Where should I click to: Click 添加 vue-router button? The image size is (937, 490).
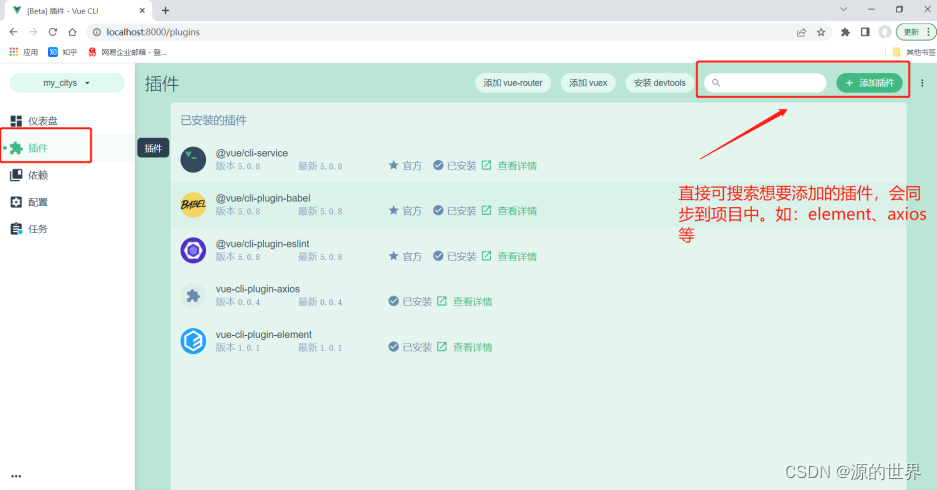(x=513, y=83)
